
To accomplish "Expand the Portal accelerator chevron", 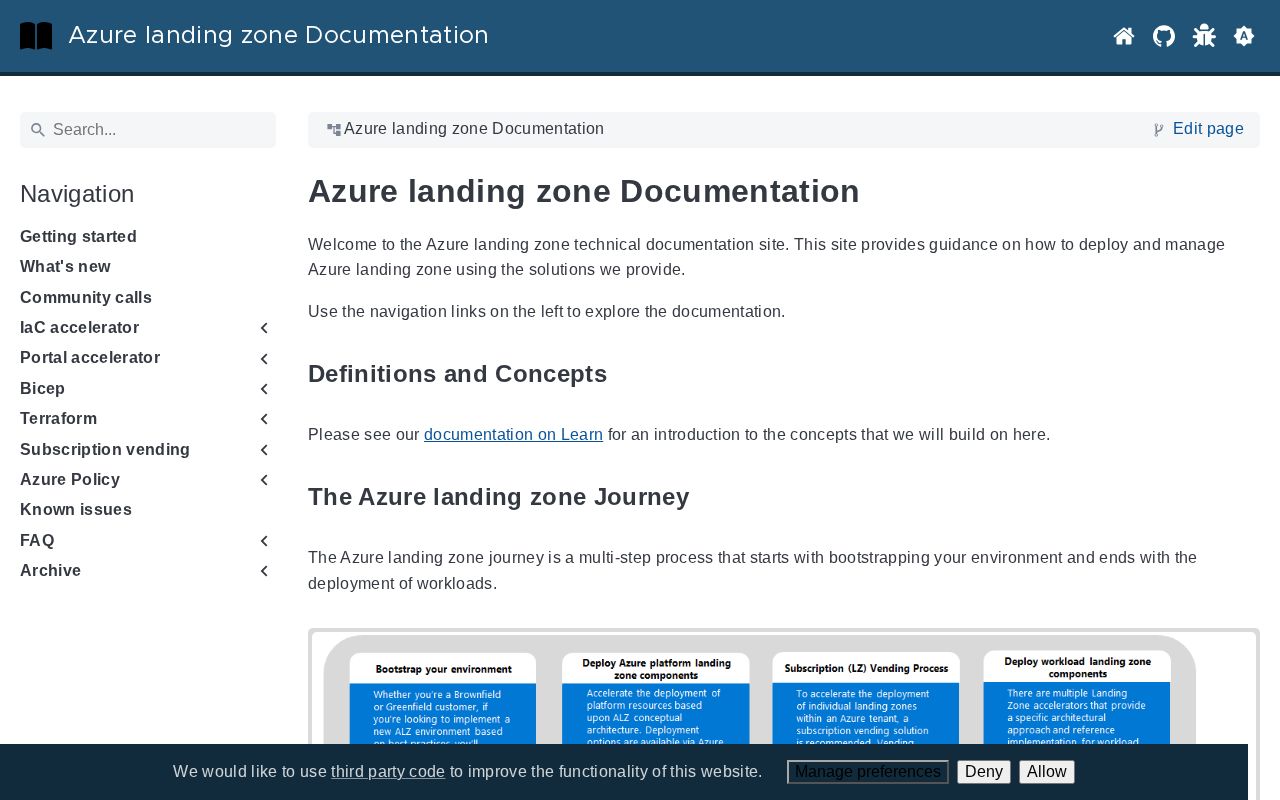I will (x=265, y=358).
